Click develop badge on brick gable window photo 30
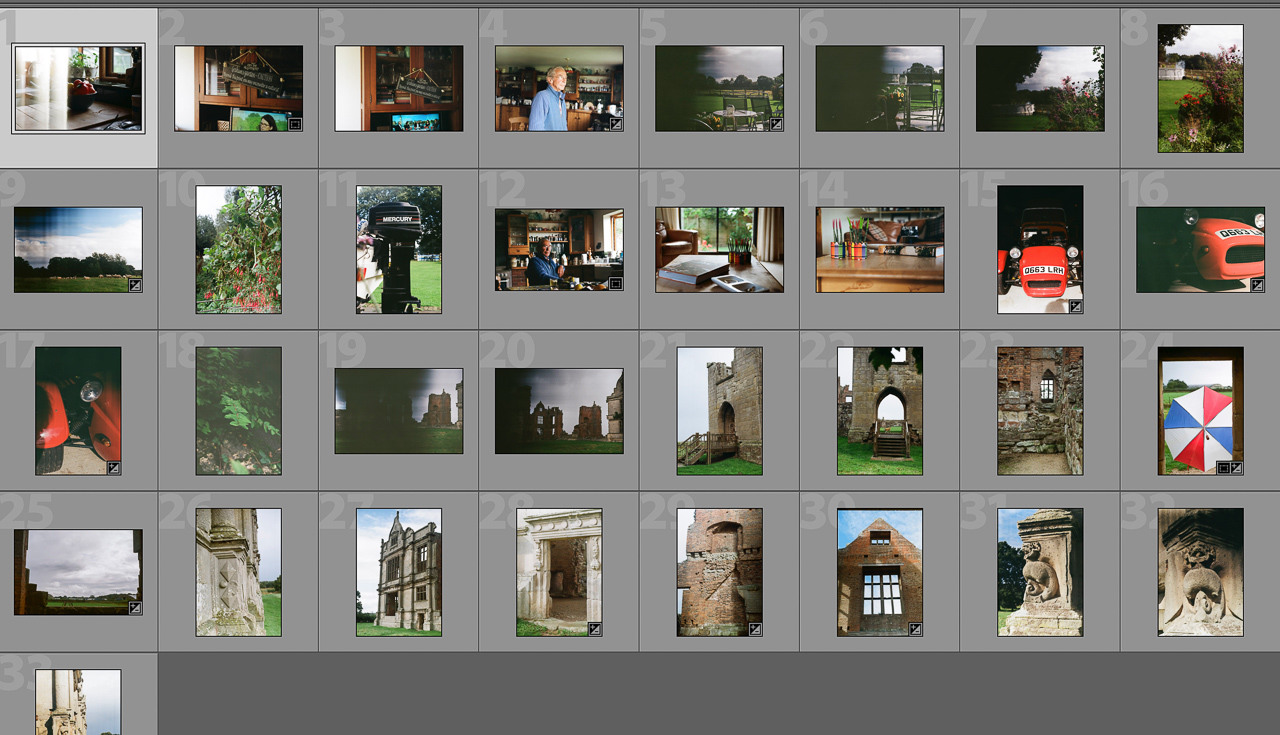The height and width of the screenshot is (735, 1280). [x=915, y=629]
